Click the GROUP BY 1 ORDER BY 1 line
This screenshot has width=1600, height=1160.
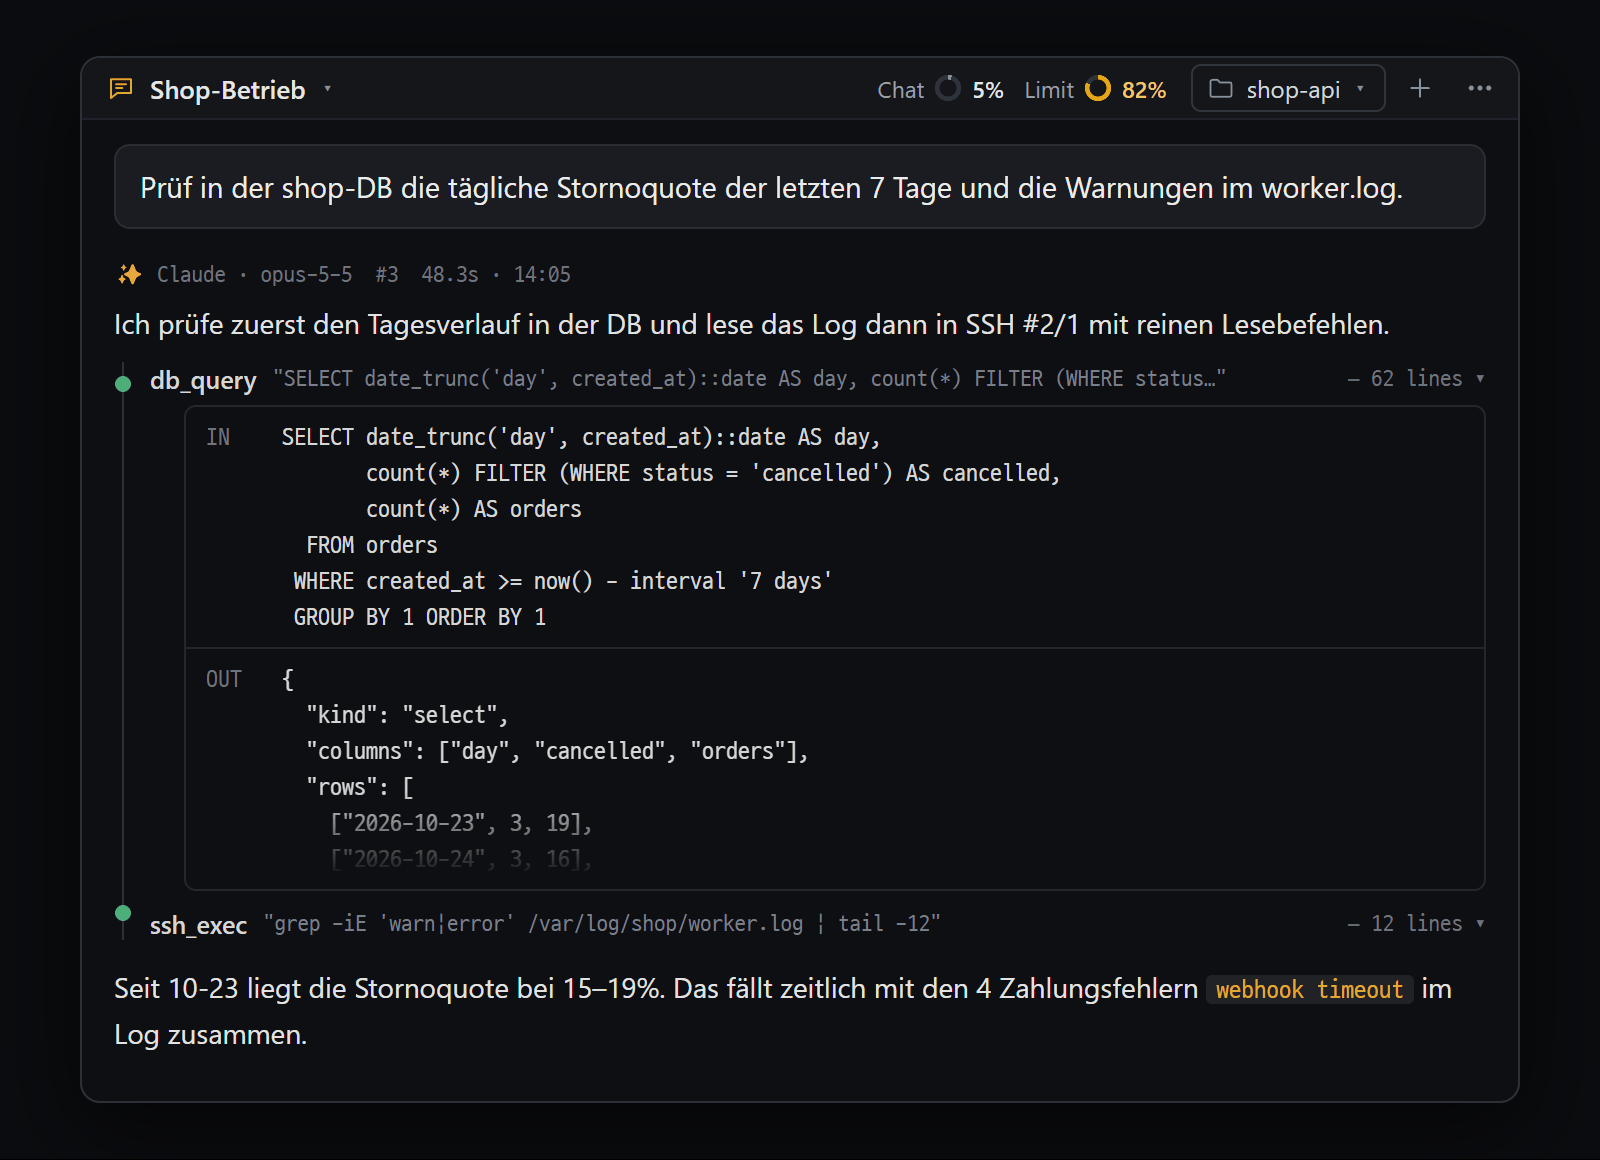click(420, 617)
